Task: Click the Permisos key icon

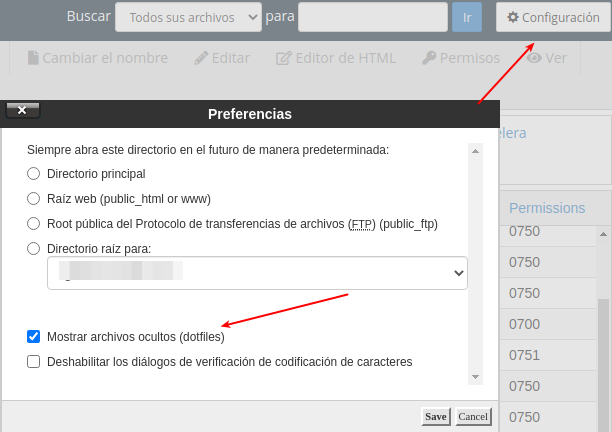Action: click(430, 58)
